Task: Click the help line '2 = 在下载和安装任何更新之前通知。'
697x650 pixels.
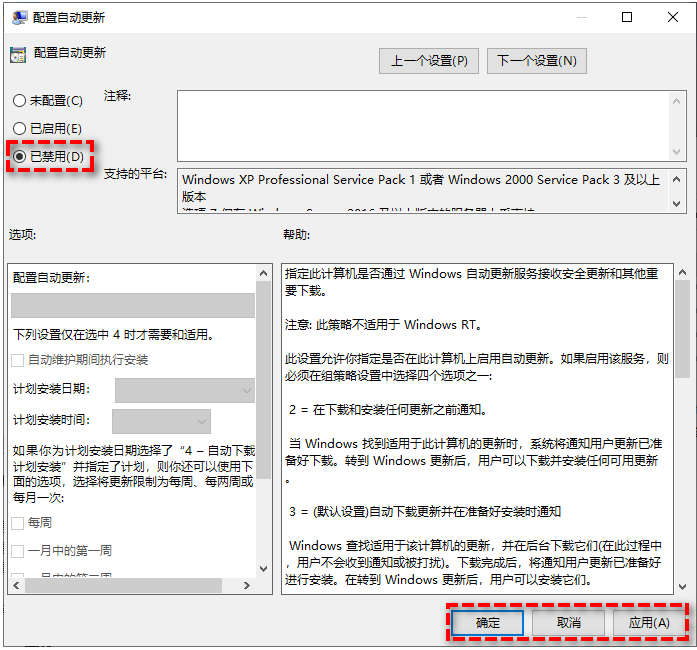Action: point(388,409)
